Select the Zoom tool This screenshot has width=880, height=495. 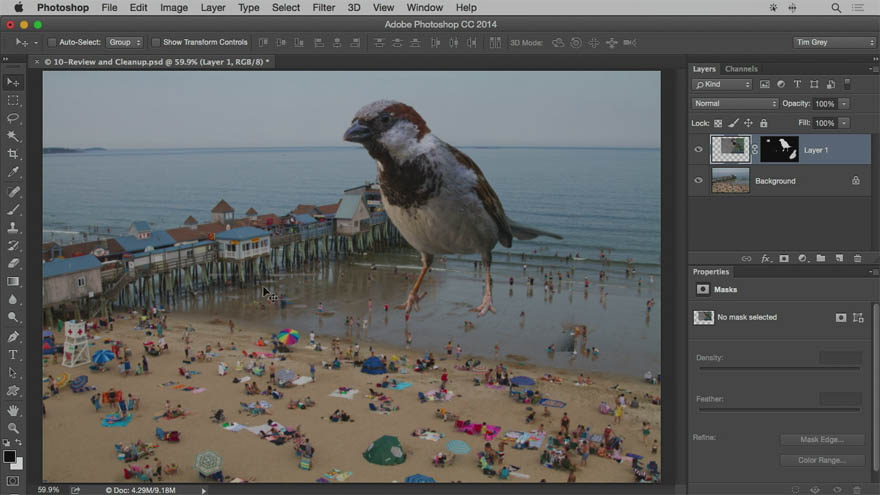(13, 429)
